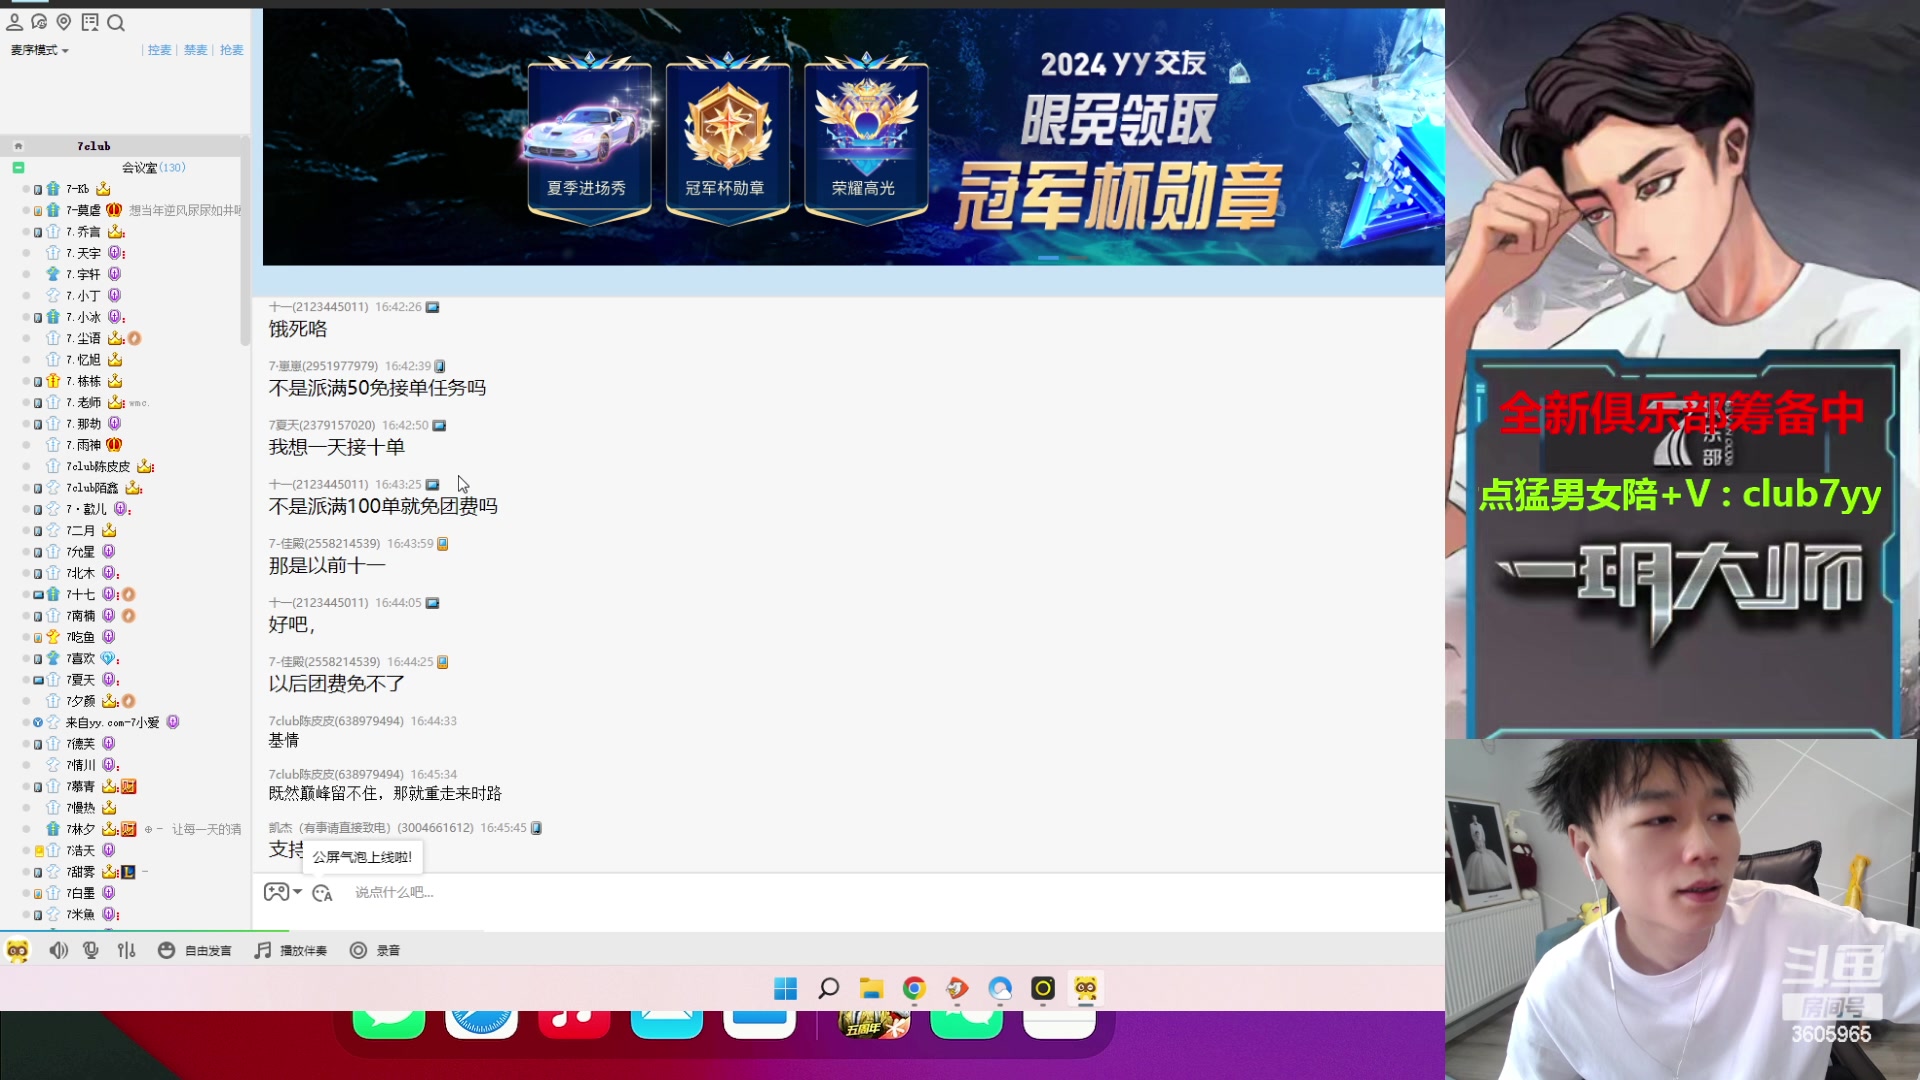Click the 抢麦 grab-mic link
This screenshot has width=1920, height=1080.
[x=231, y=50]
